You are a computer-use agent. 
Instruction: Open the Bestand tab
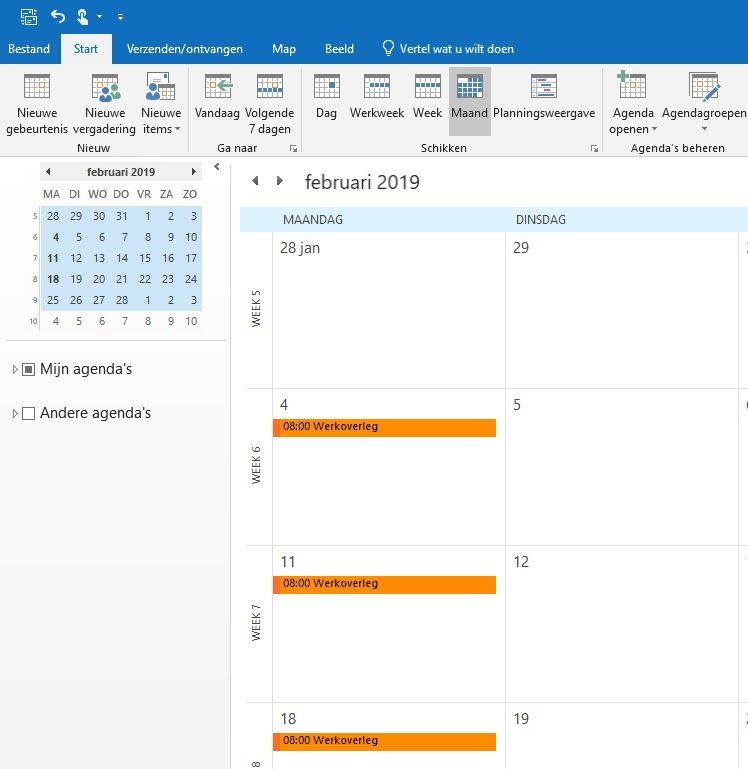29,49
